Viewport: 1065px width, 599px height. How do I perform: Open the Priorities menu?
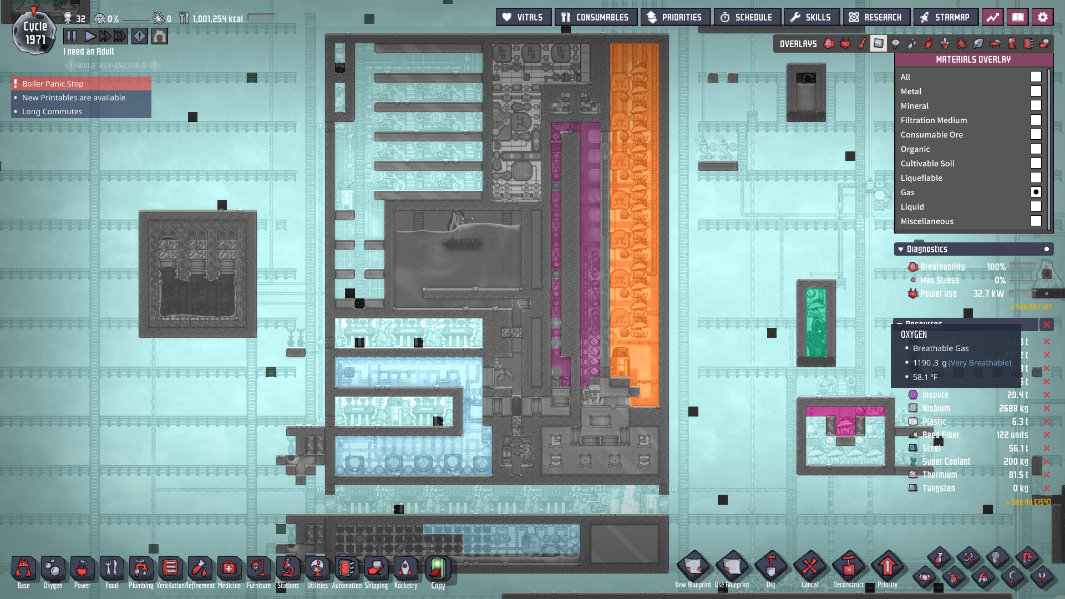point(675,17)
